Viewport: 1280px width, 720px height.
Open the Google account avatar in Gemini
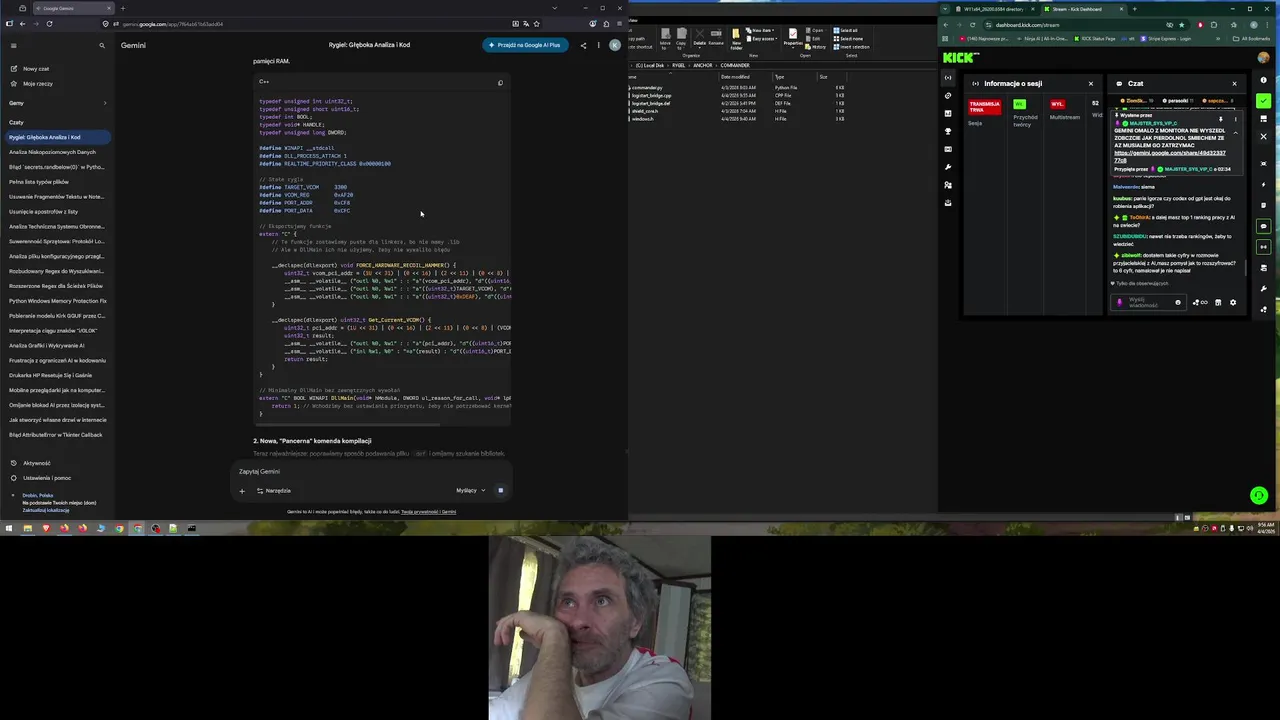click(x=615, y=45)
